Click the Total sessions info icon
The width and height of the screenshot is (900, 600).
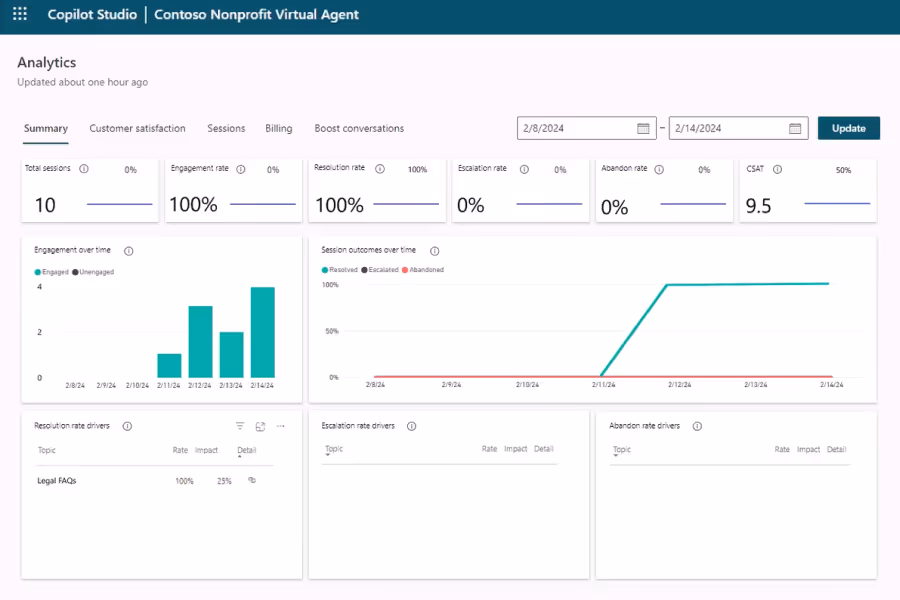coord(84,169)
